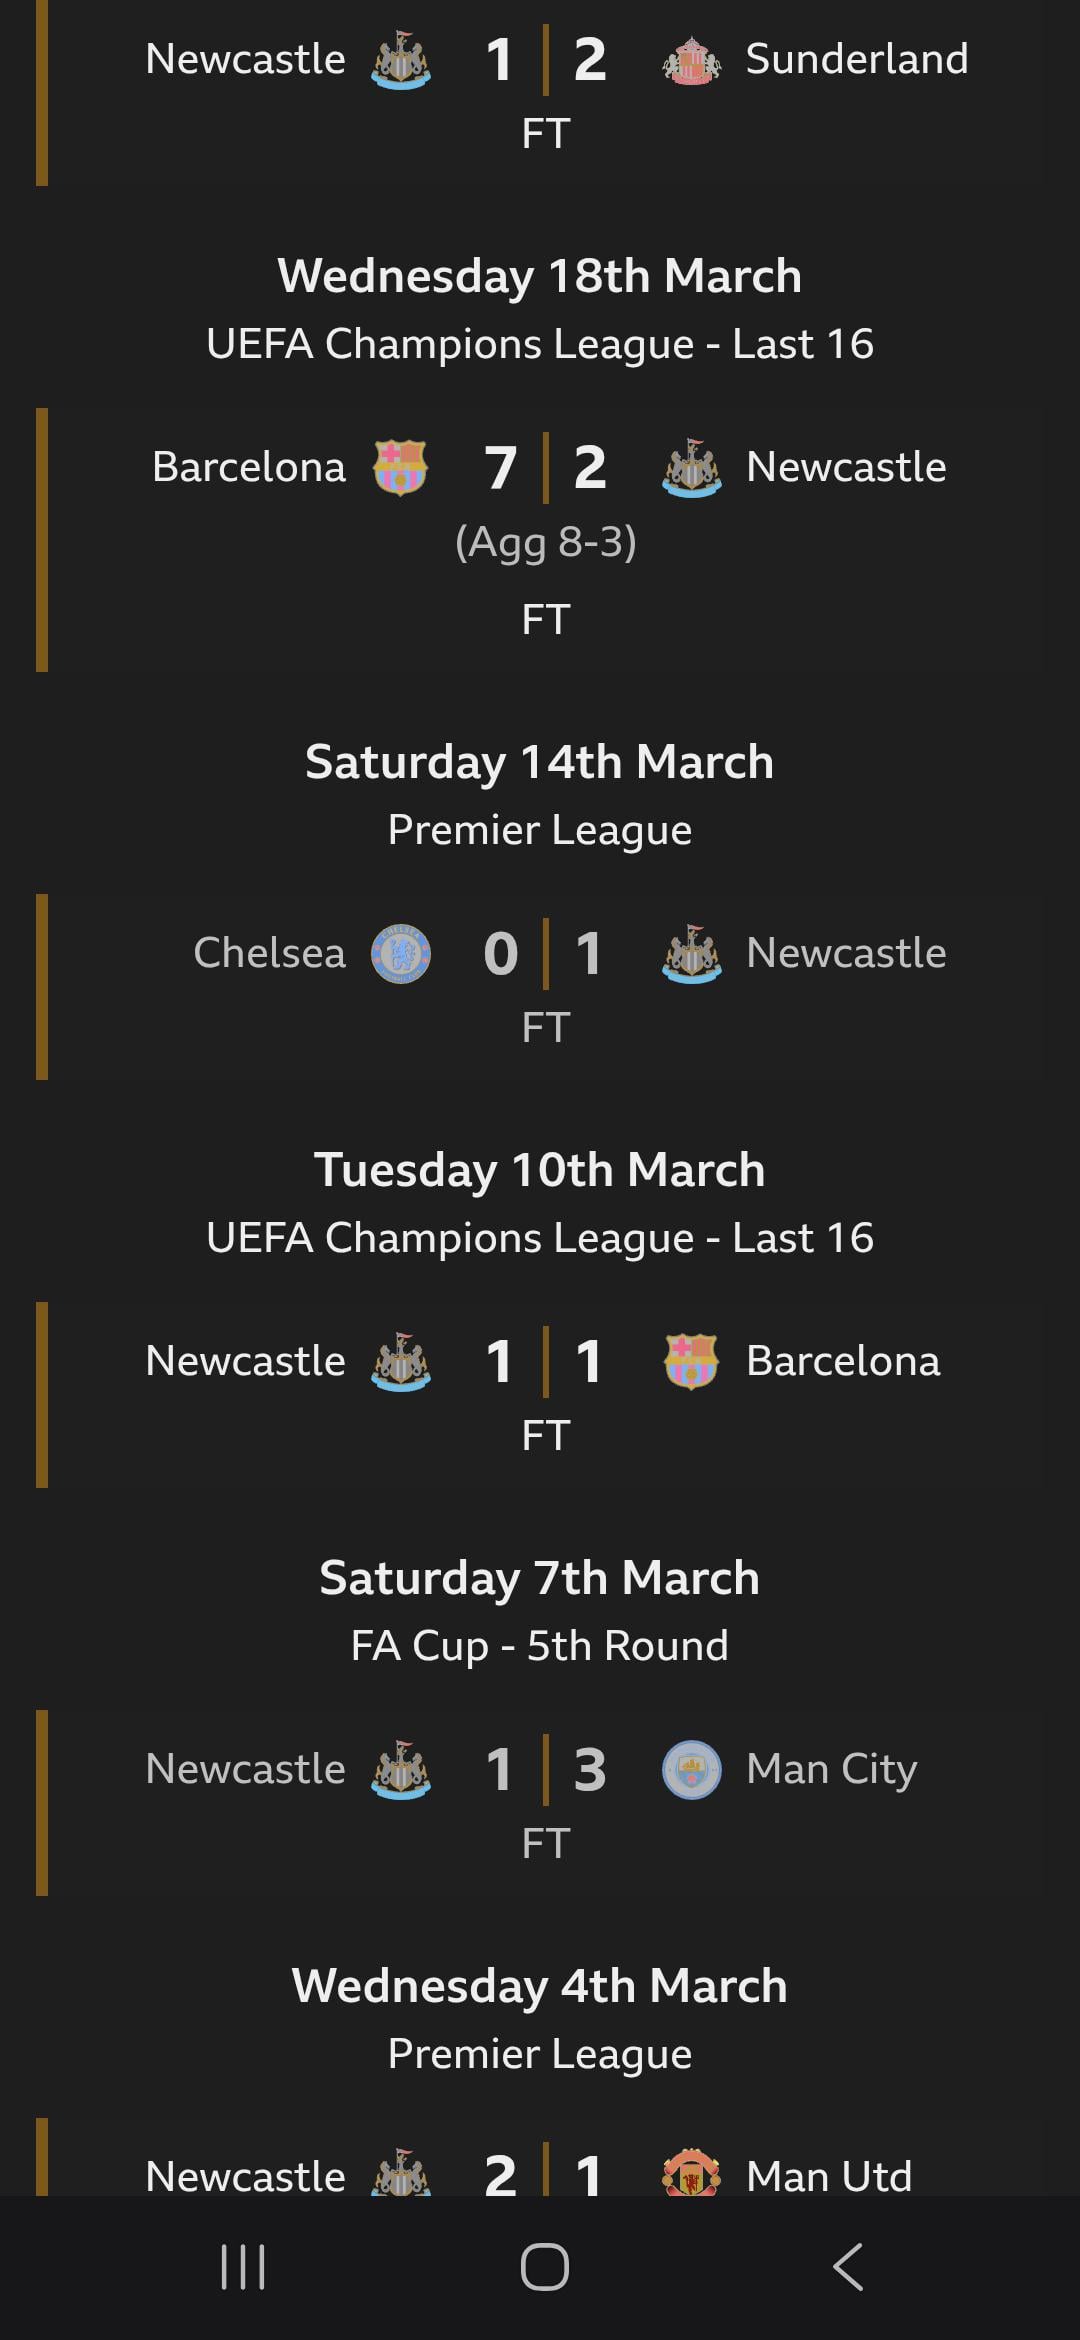Open the Man City team link
1080x2340 pixels.
click(831, 1770)
